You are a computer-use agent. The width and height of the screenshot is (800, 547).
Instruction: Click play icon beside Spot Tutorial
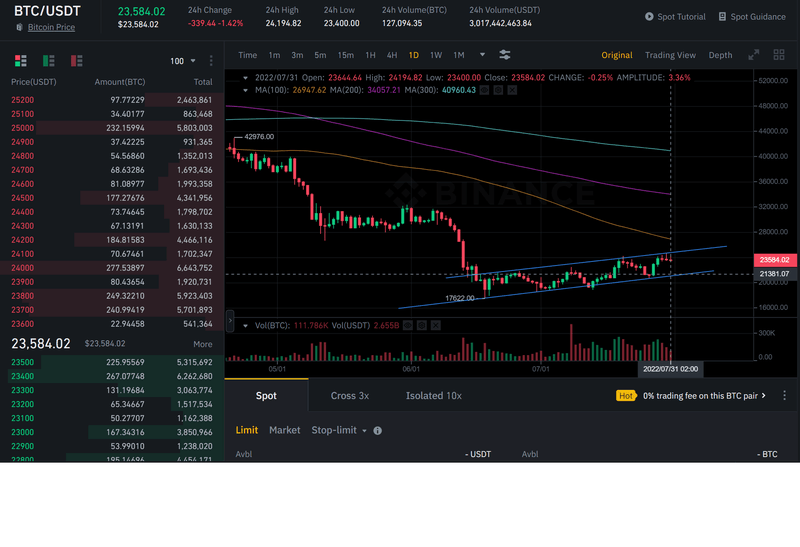tap(649, 16)
